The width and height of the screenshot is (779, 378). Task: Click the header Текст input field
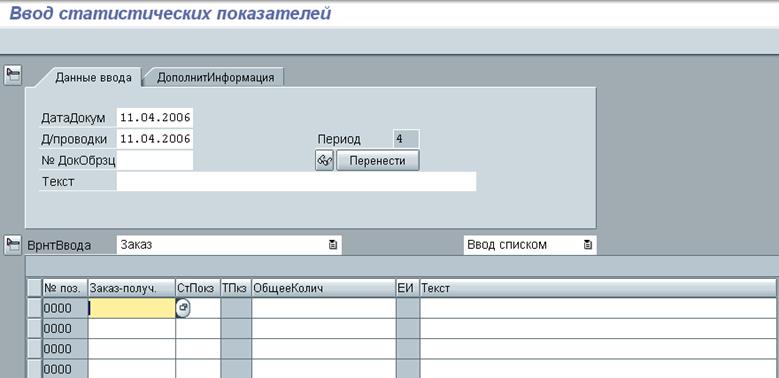coord(296,181)
